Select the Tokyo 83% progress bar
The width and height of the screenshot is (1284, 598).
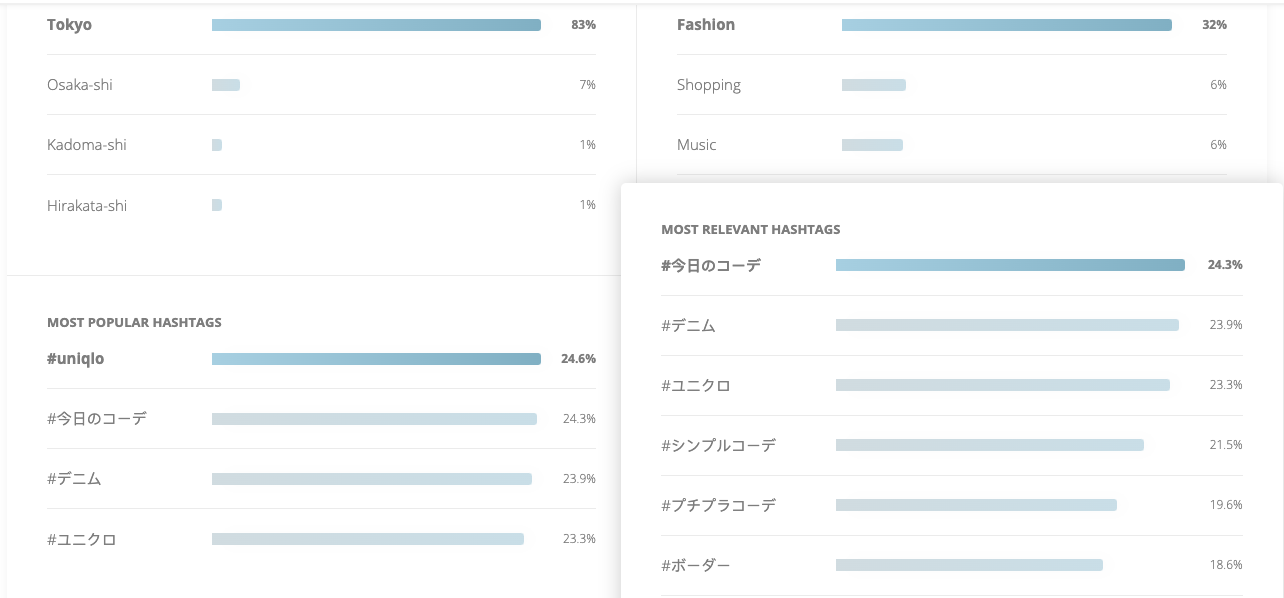(x=376, y=25)
